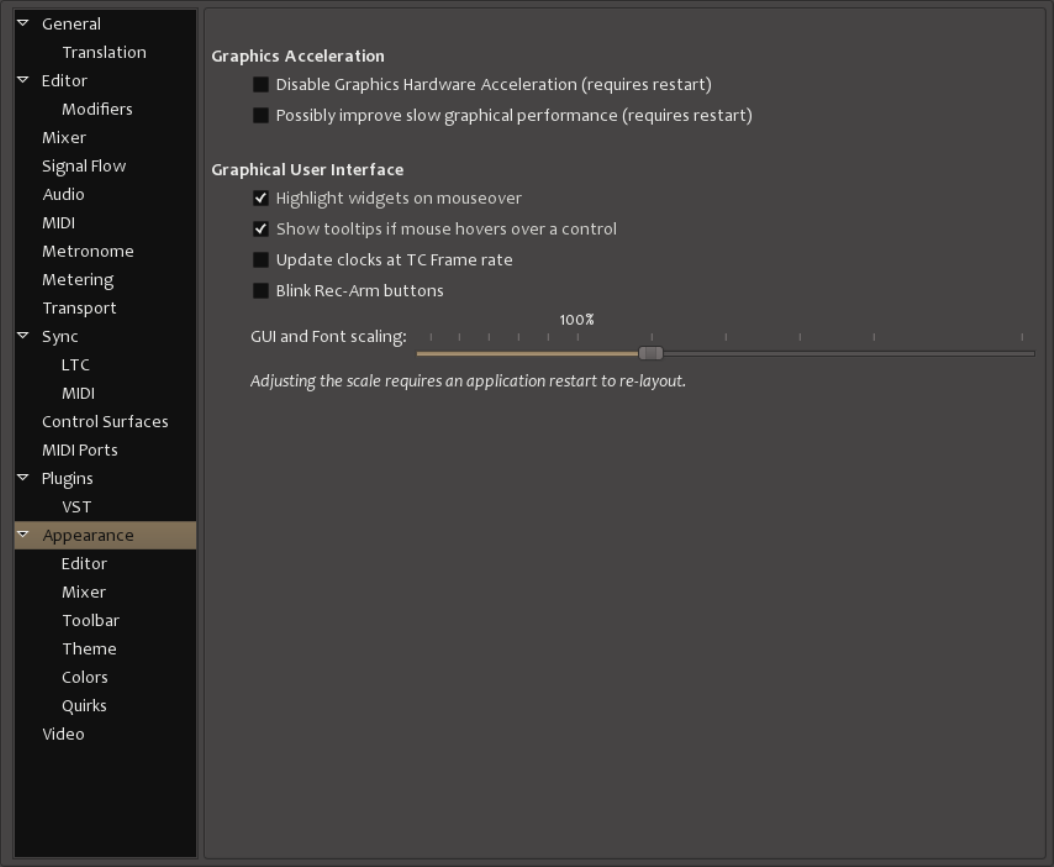Toggle Blink Rec-Arm buttons option
The height and width of the screenshot is (867, 1054).
click(x=261, y=291)
